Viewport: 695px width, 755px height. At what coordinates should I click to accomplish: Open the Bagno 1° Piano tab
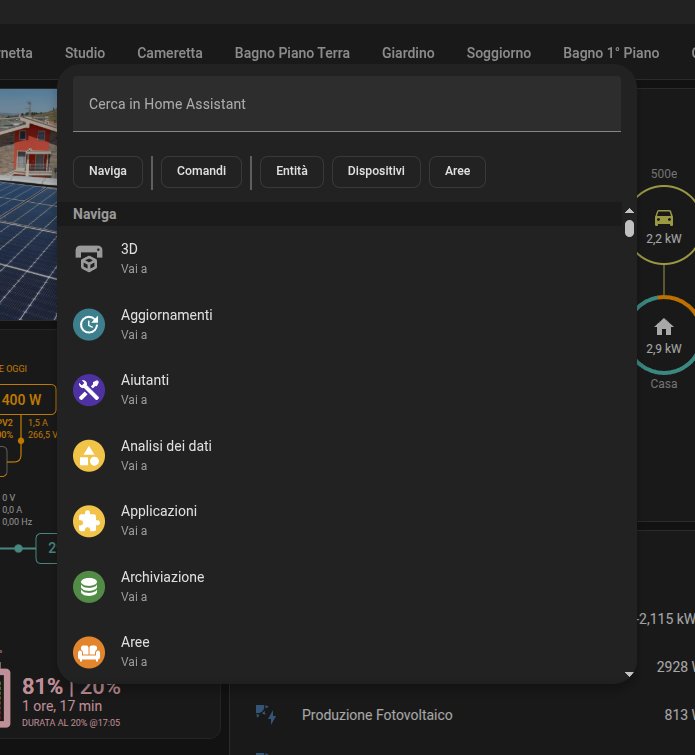point(611,53)
